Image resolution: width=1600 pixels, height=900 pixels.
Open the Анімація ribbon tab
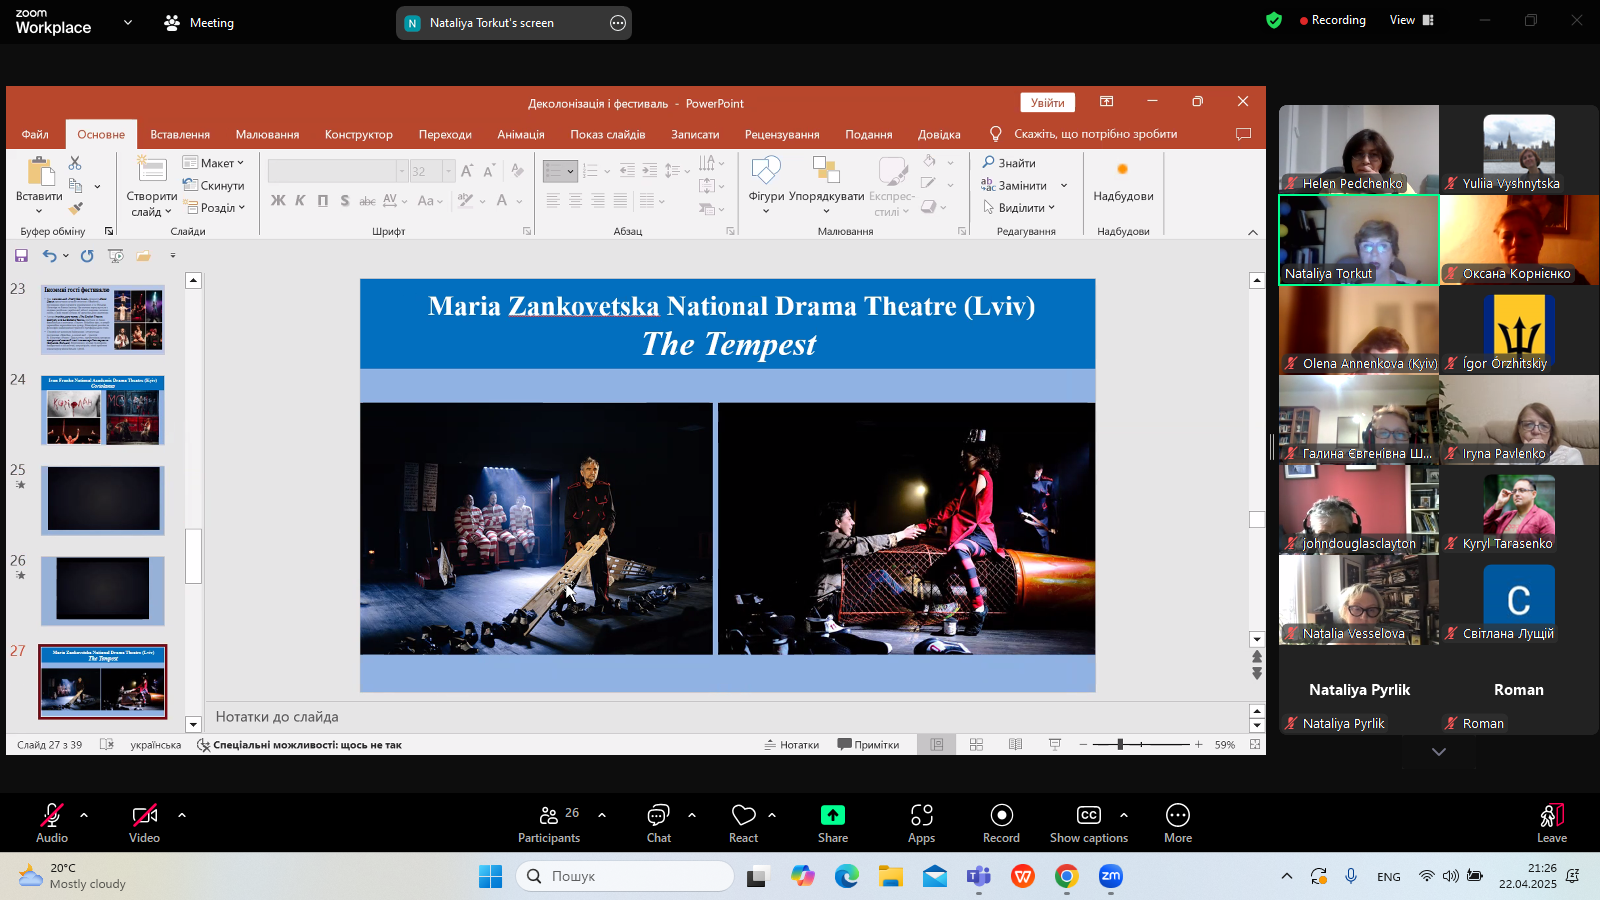[520, 134]
